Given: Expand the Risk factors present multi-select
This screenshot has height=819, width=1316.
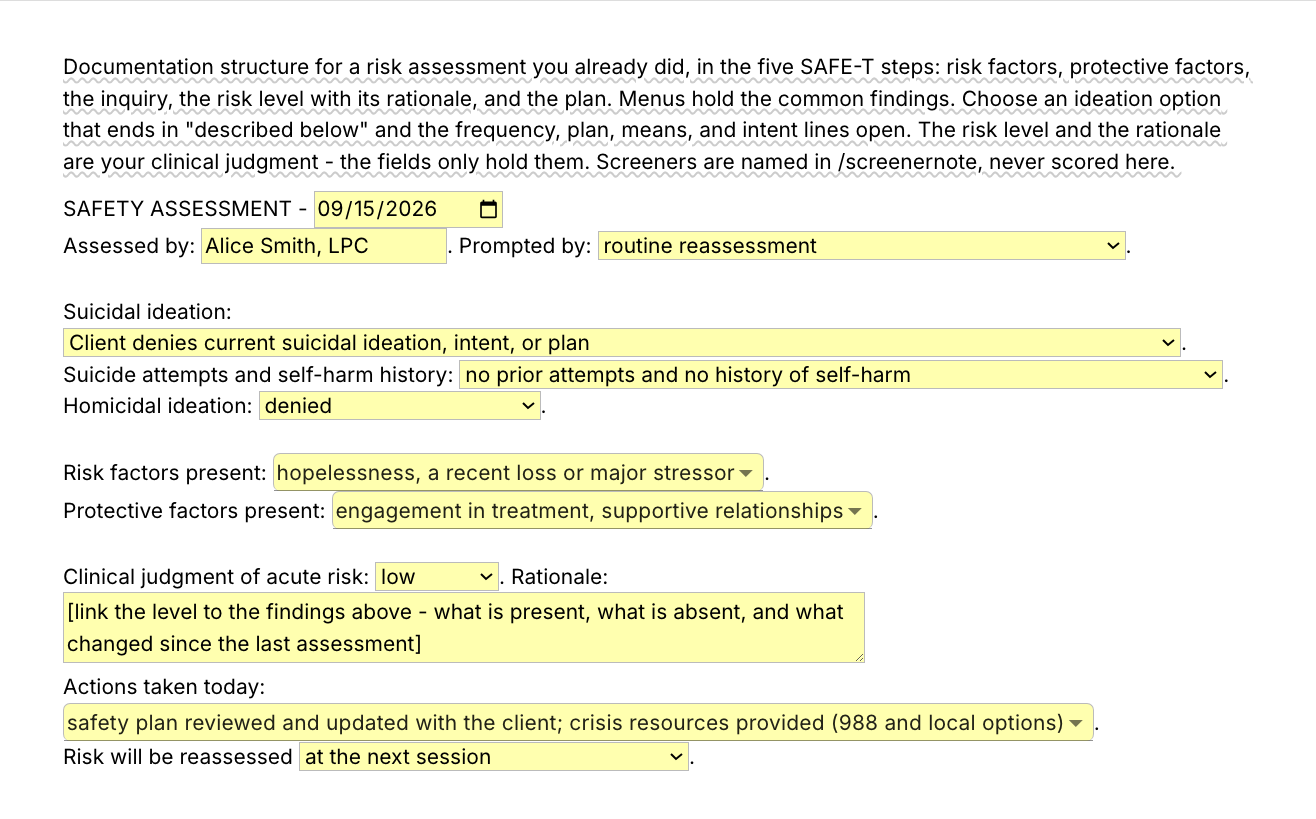Looking at the screenshot, I should 518,473.
